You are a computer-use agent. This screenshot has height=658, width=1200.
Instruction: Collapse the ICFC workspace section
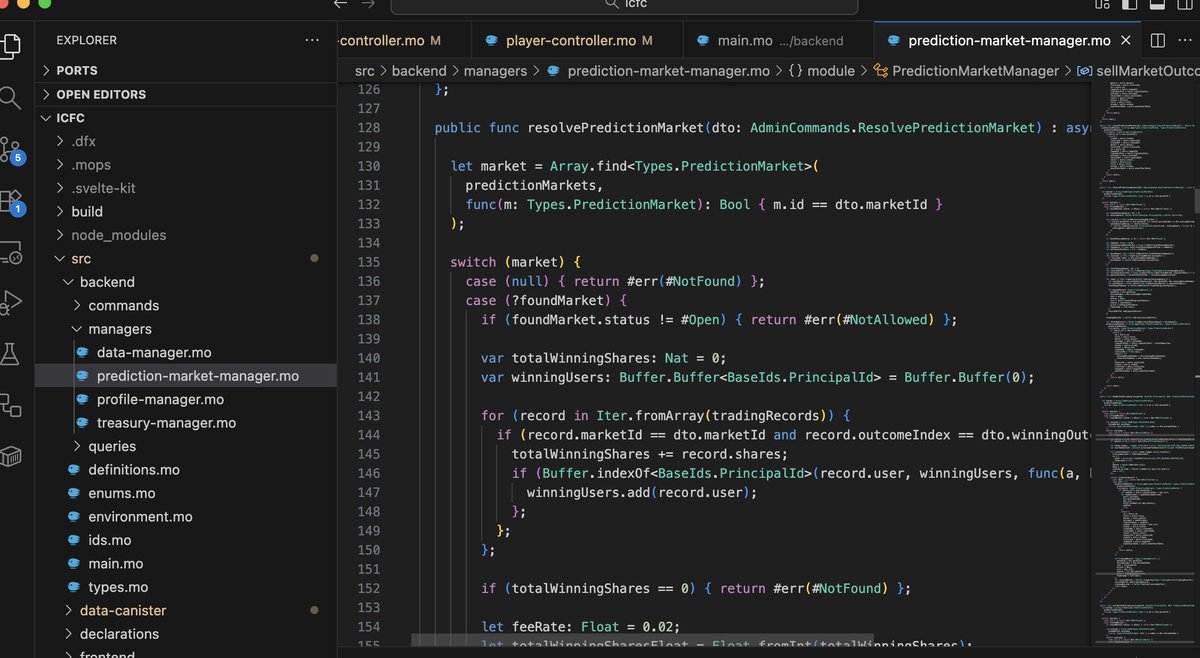[x=185, y=118]
